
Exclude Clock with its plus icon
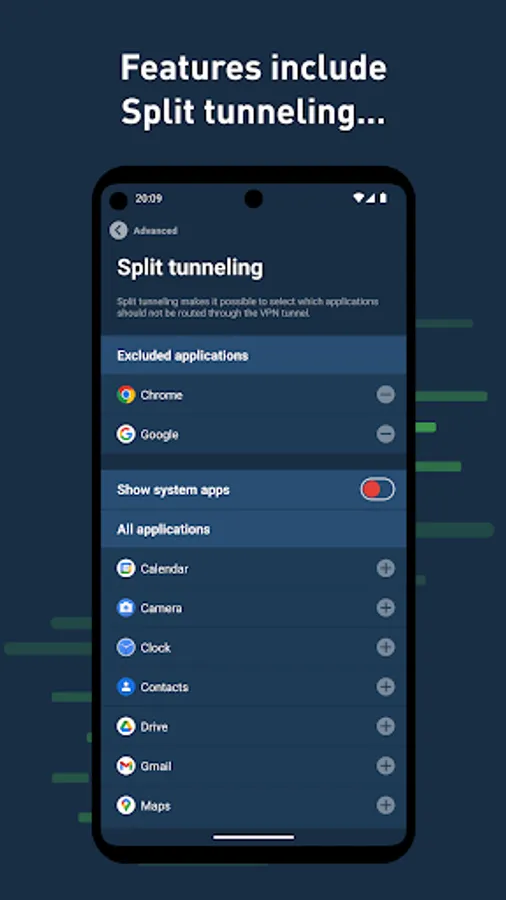pos(386,647)
